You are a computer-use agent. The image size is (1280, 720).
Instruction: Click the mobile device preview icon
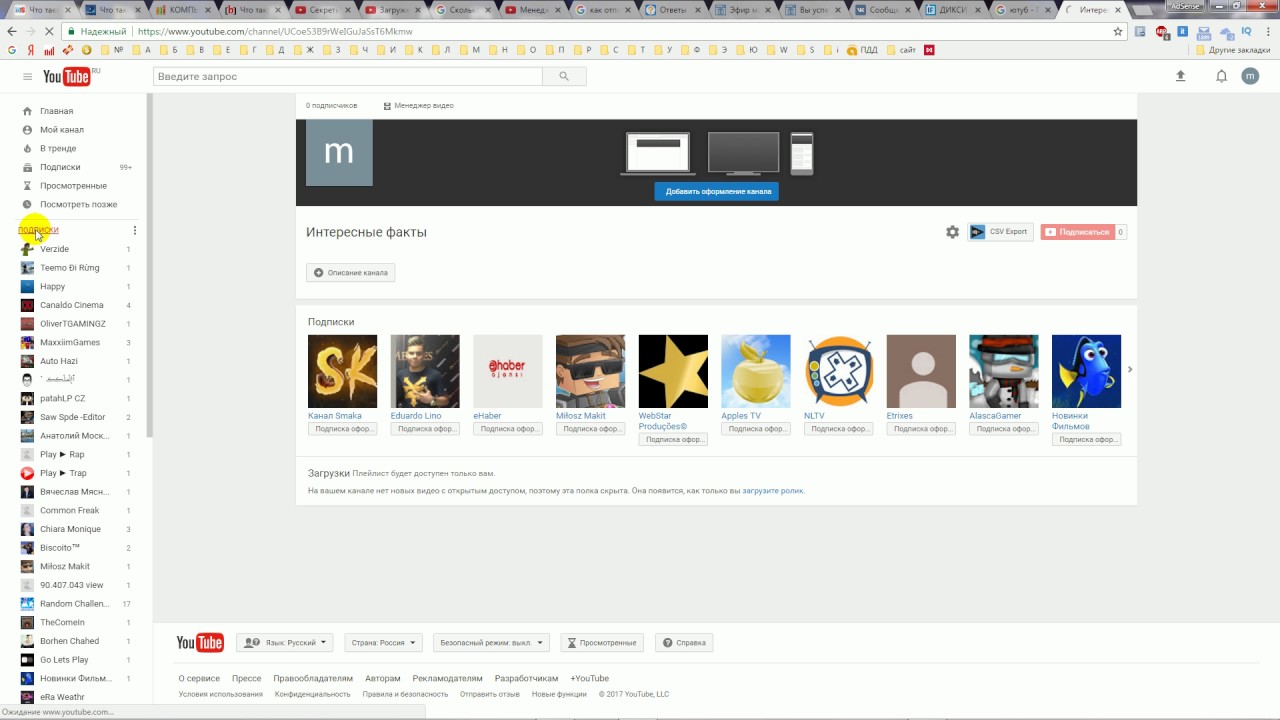pyautogui.click(x=801, y=154)
